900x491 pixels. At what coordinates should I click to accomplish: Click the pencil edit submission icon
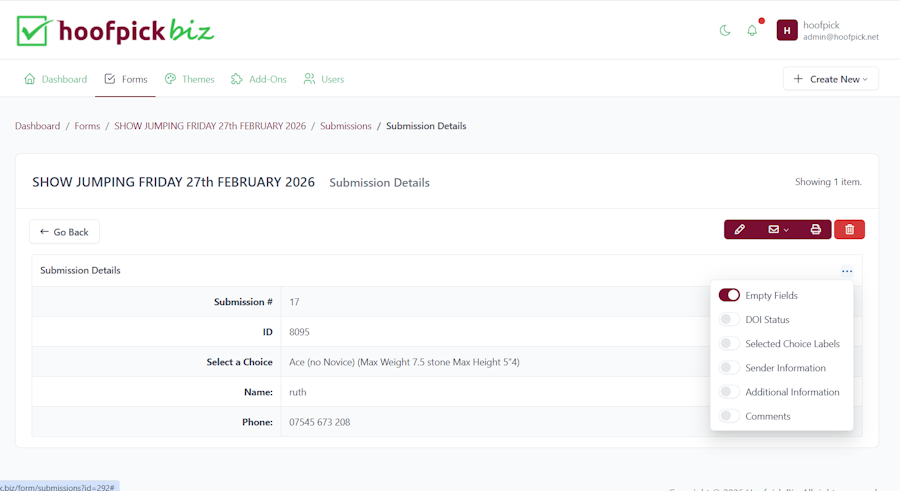click(x=739, y=230)
